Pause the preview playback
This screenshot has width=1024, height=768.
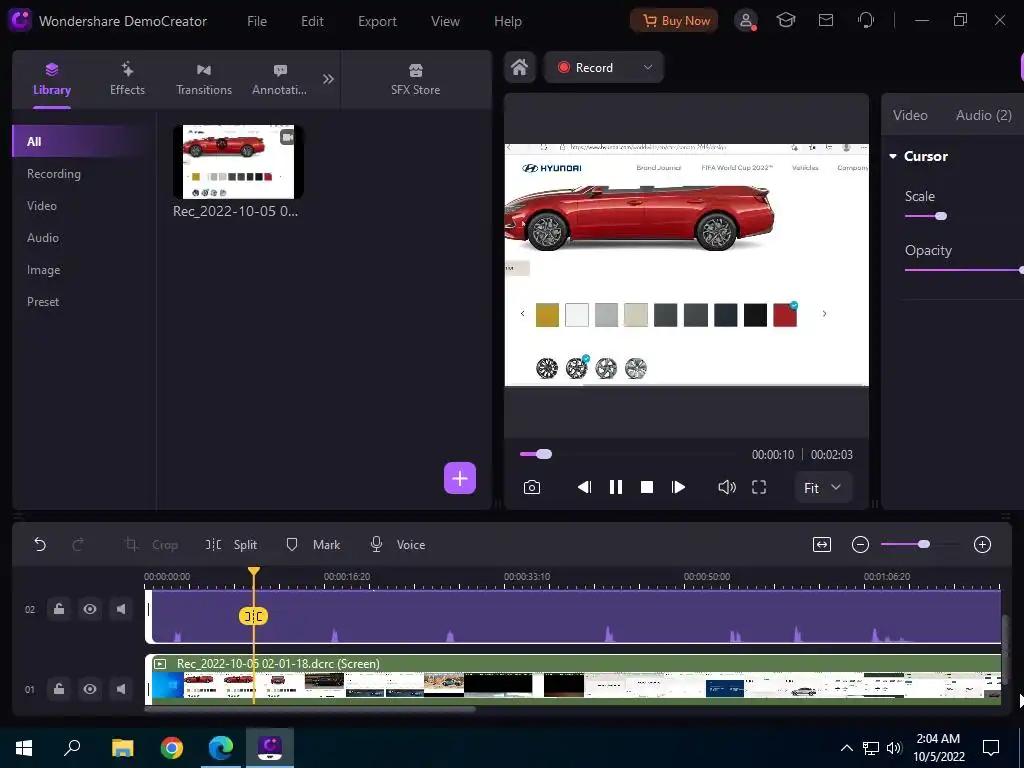(615, 487)
